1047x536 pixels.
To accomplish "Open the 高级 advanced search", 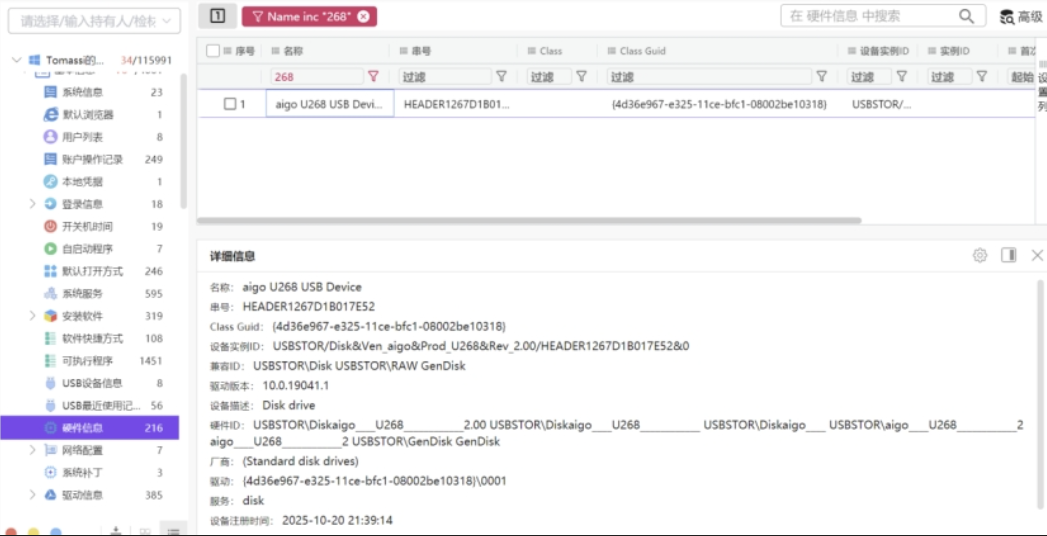I will [x=1021, y=17].
